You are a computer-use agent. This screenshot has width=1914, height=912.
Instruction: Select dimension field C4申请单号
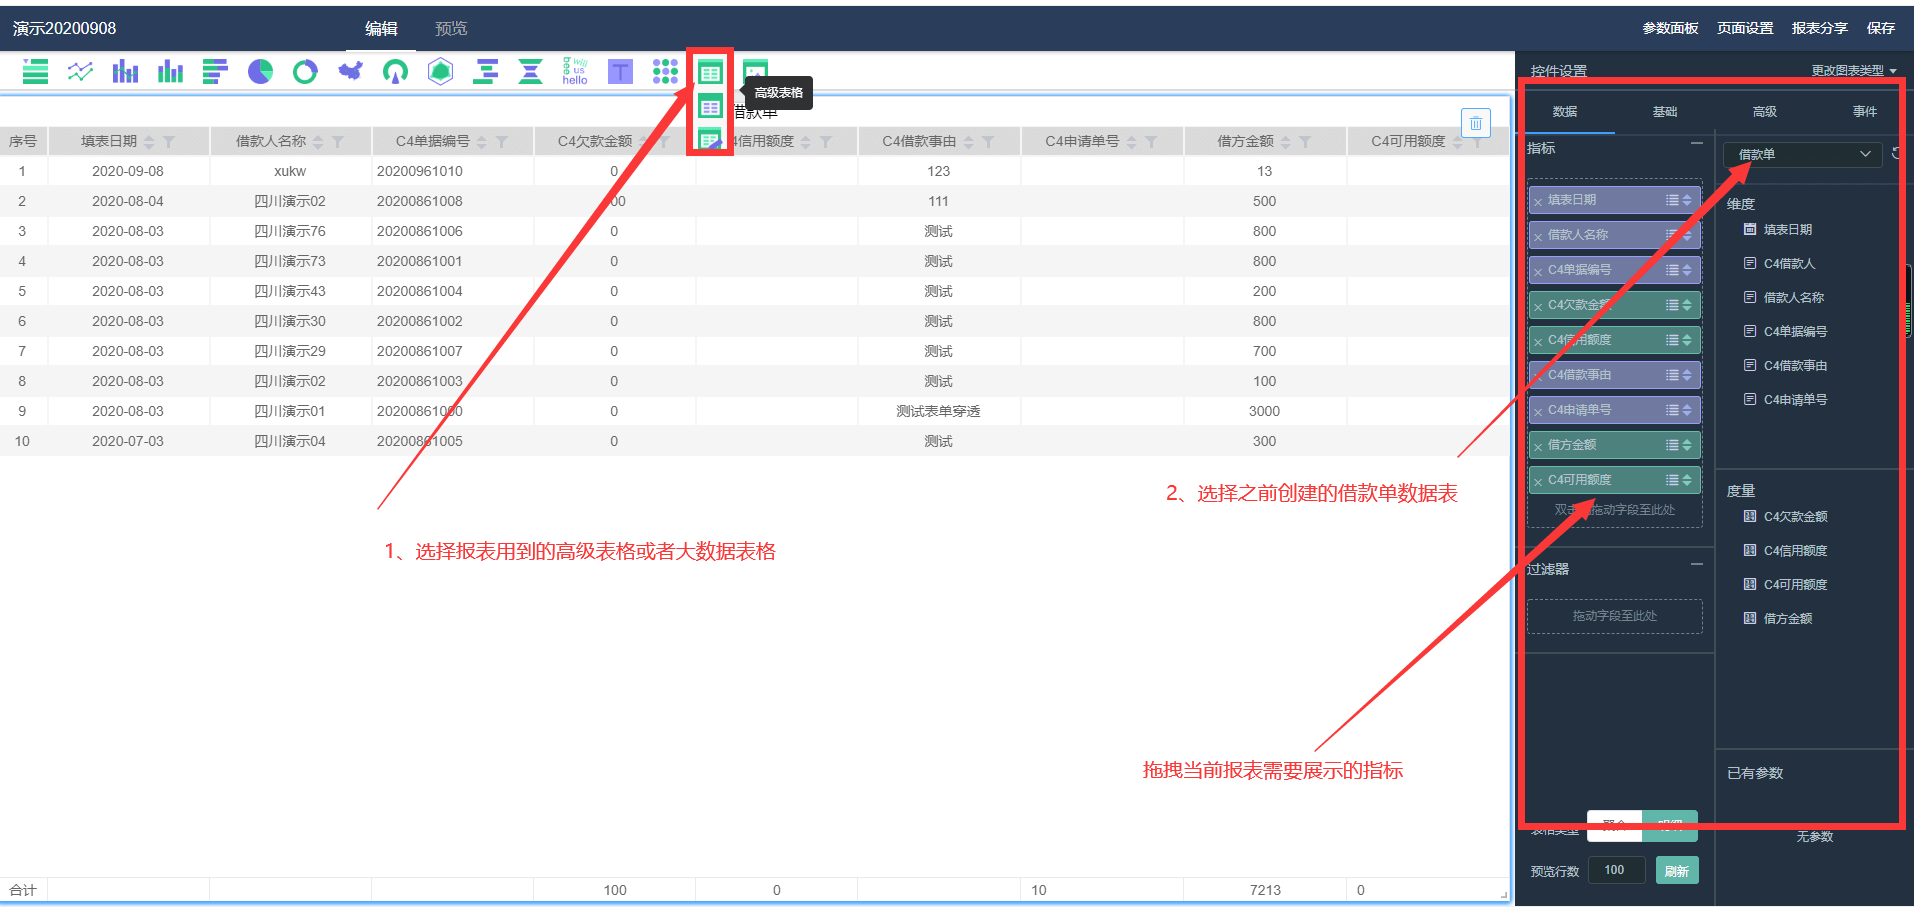click(1795, 400)
